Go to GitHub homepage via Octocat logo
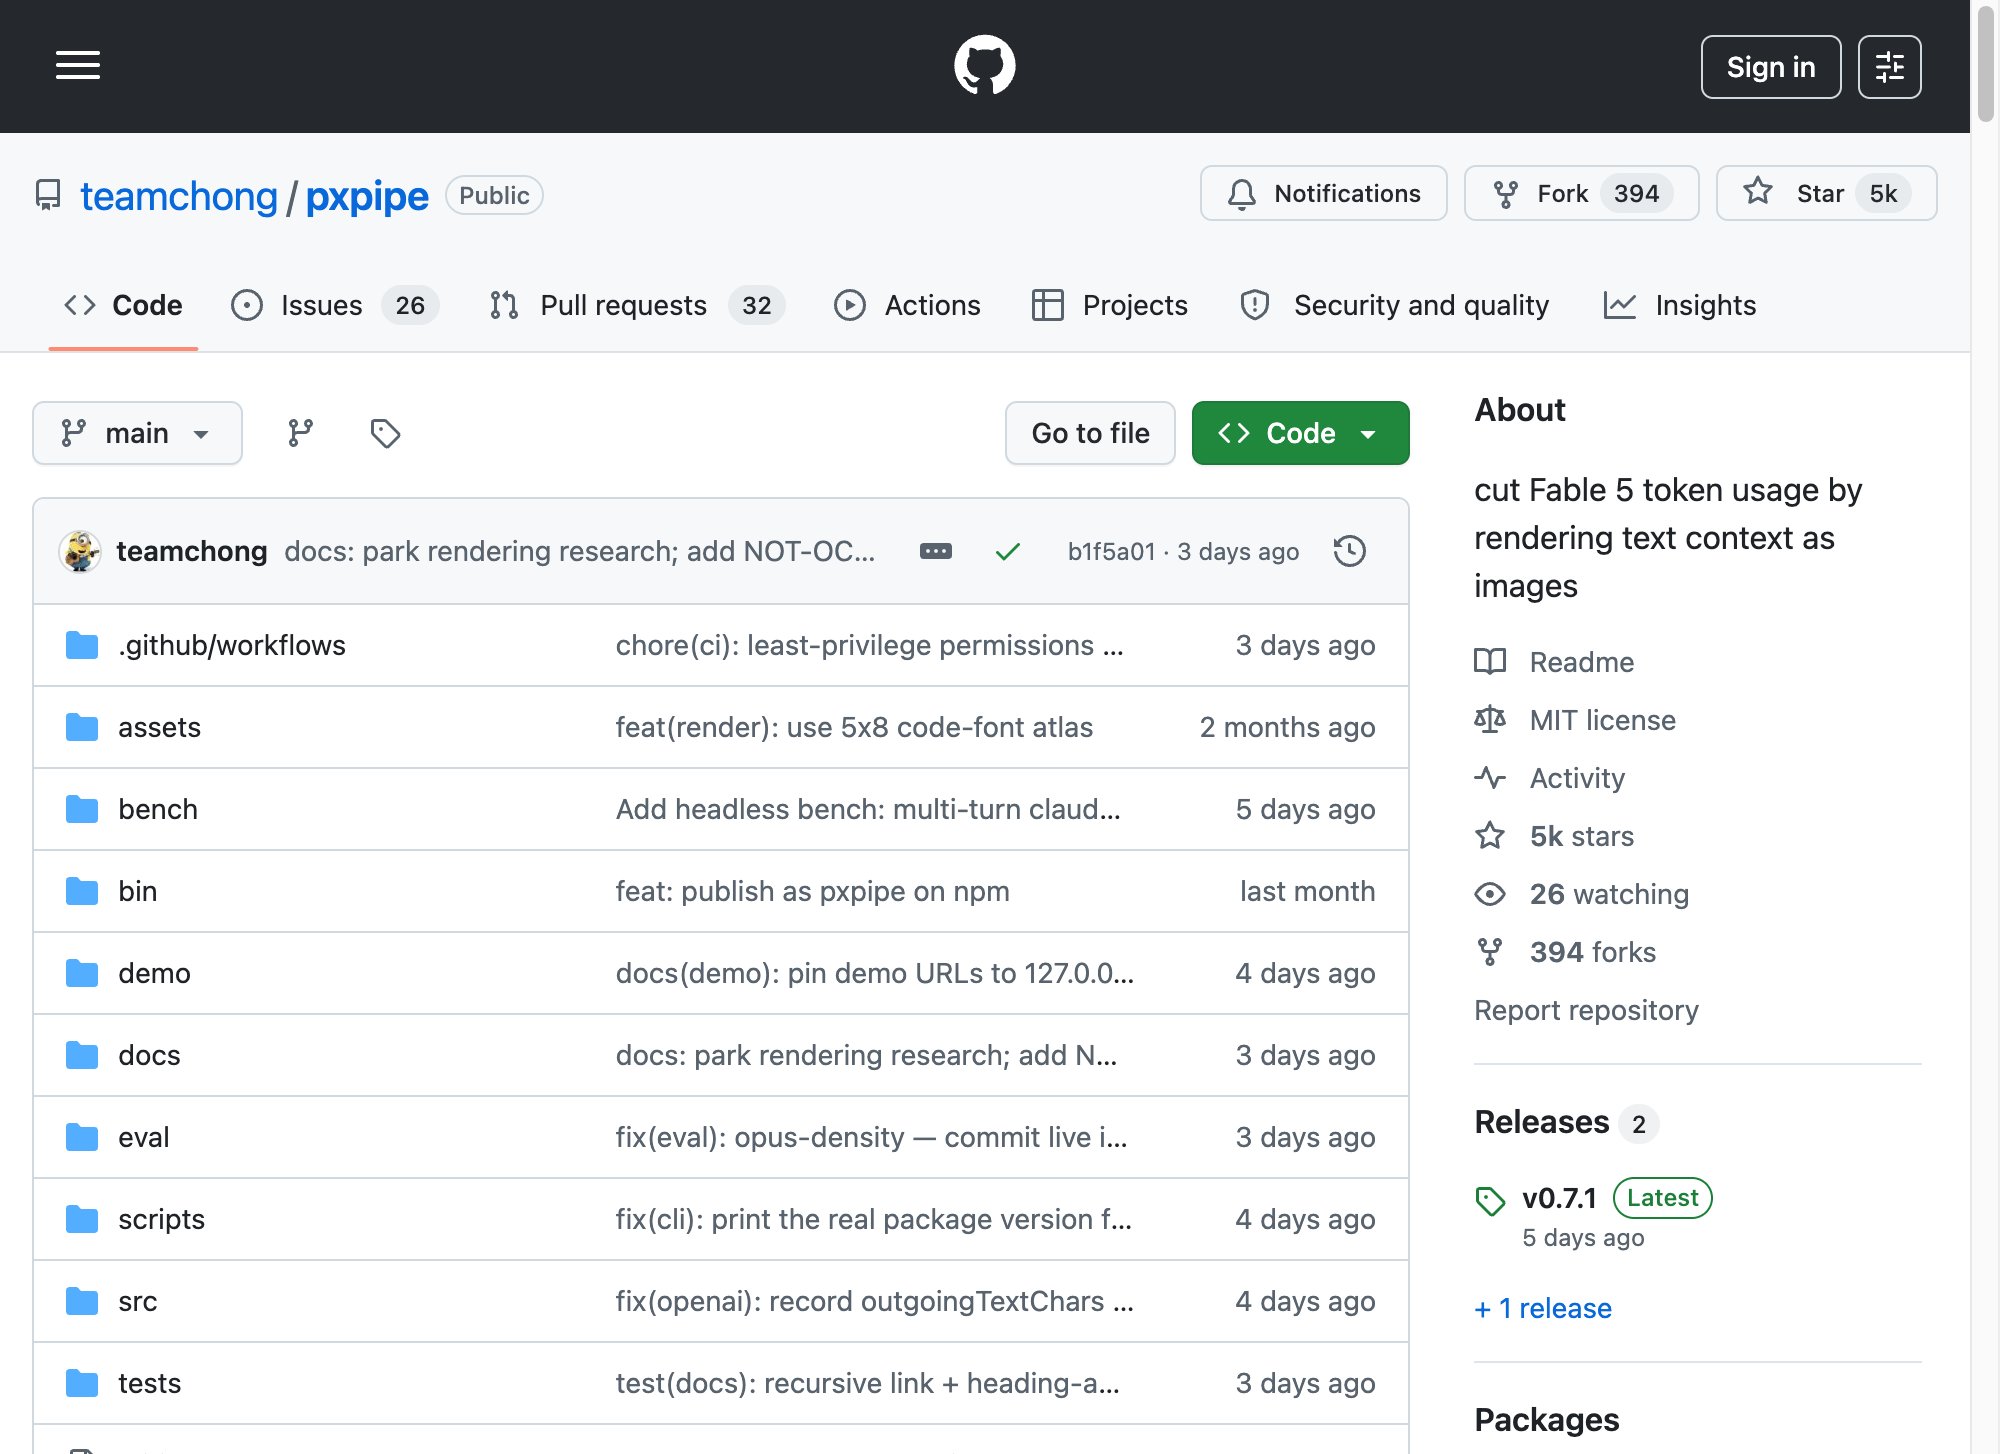 pos(985,66)
